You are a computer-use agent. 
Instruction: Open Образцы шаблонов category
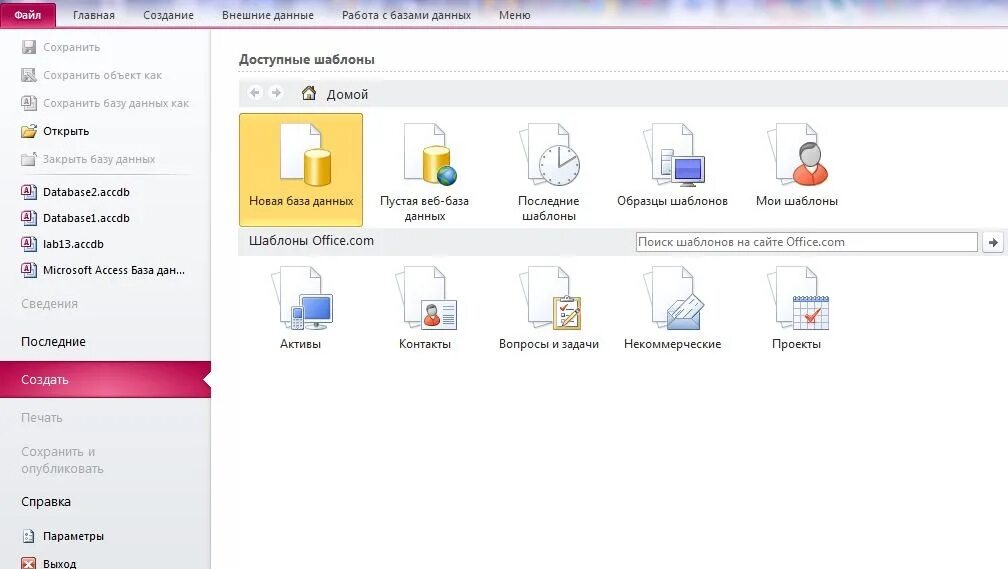[672, 165]
